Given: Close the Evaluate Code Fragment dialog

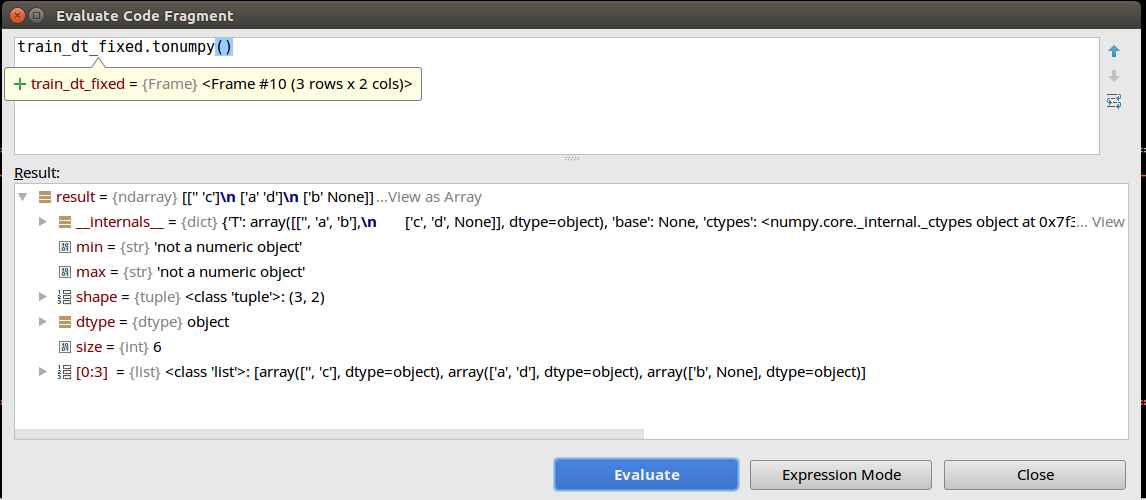Looking at the screenshot, I should coord(1035,474).
